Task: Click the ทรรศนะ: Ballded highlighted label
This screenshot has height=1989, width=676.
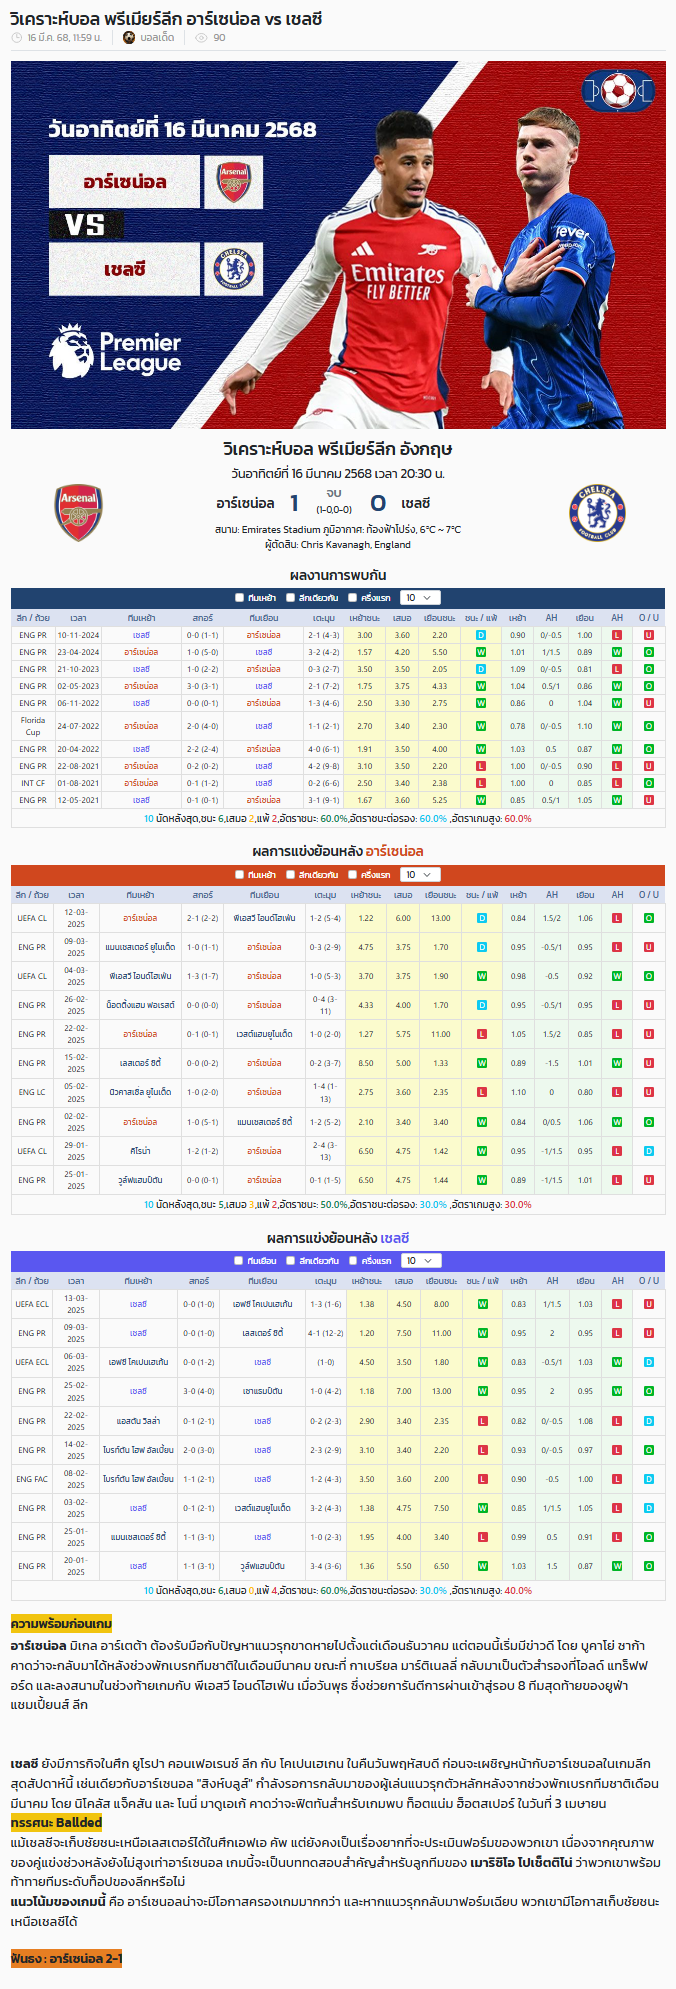Action: (x=56, y=1822)
